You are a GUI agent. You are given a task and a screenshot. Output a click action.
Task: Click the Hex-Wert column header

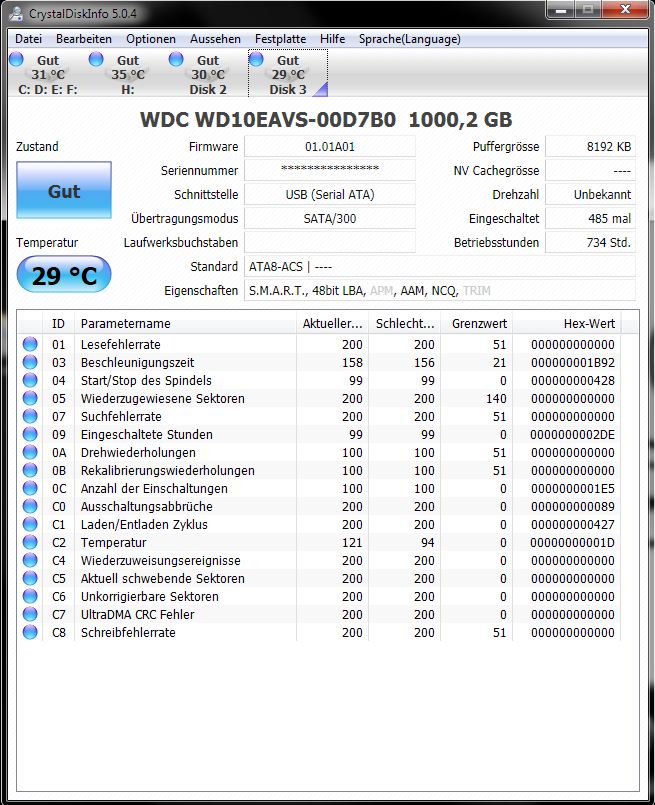[x=567, y=323]
